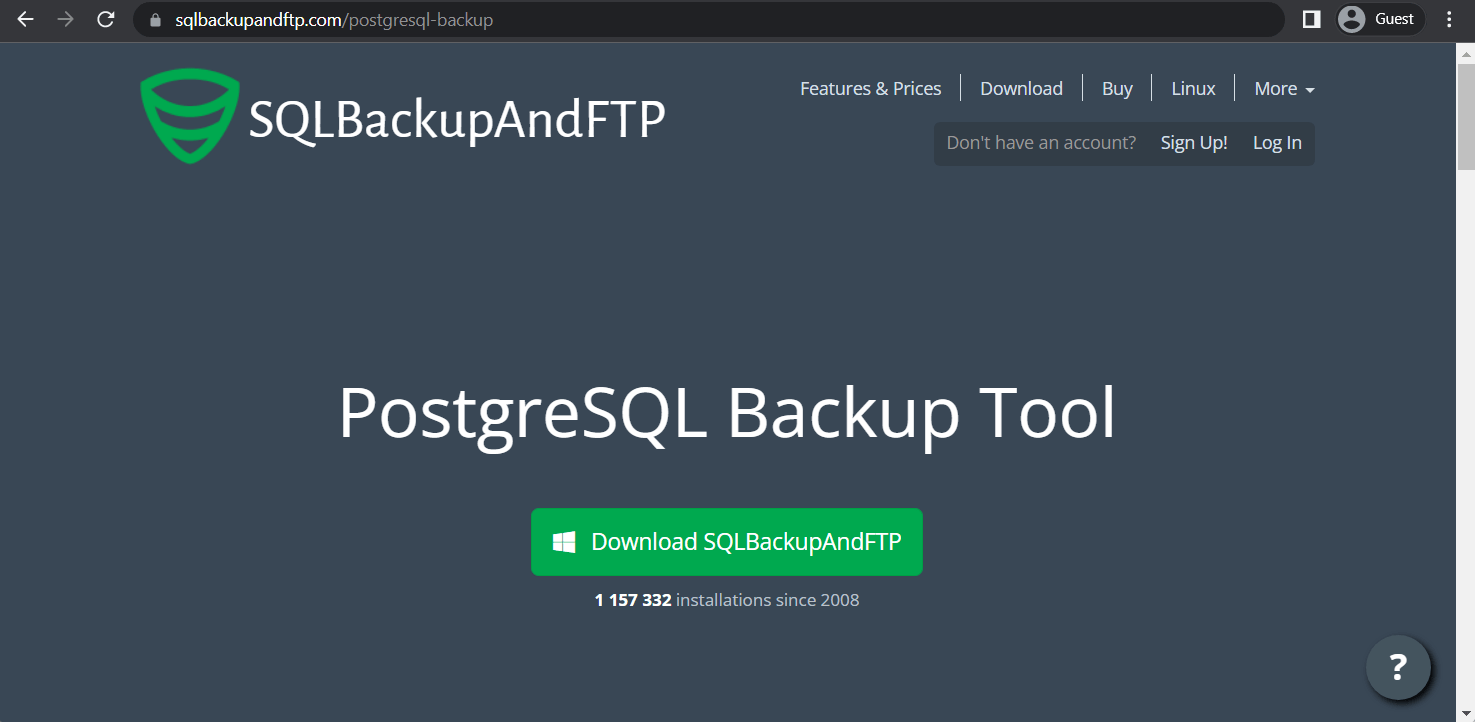The width and height of the screenshot is (1475, 722).
Task: Navigate back using the browser arrow
Action: coord(24,18)
